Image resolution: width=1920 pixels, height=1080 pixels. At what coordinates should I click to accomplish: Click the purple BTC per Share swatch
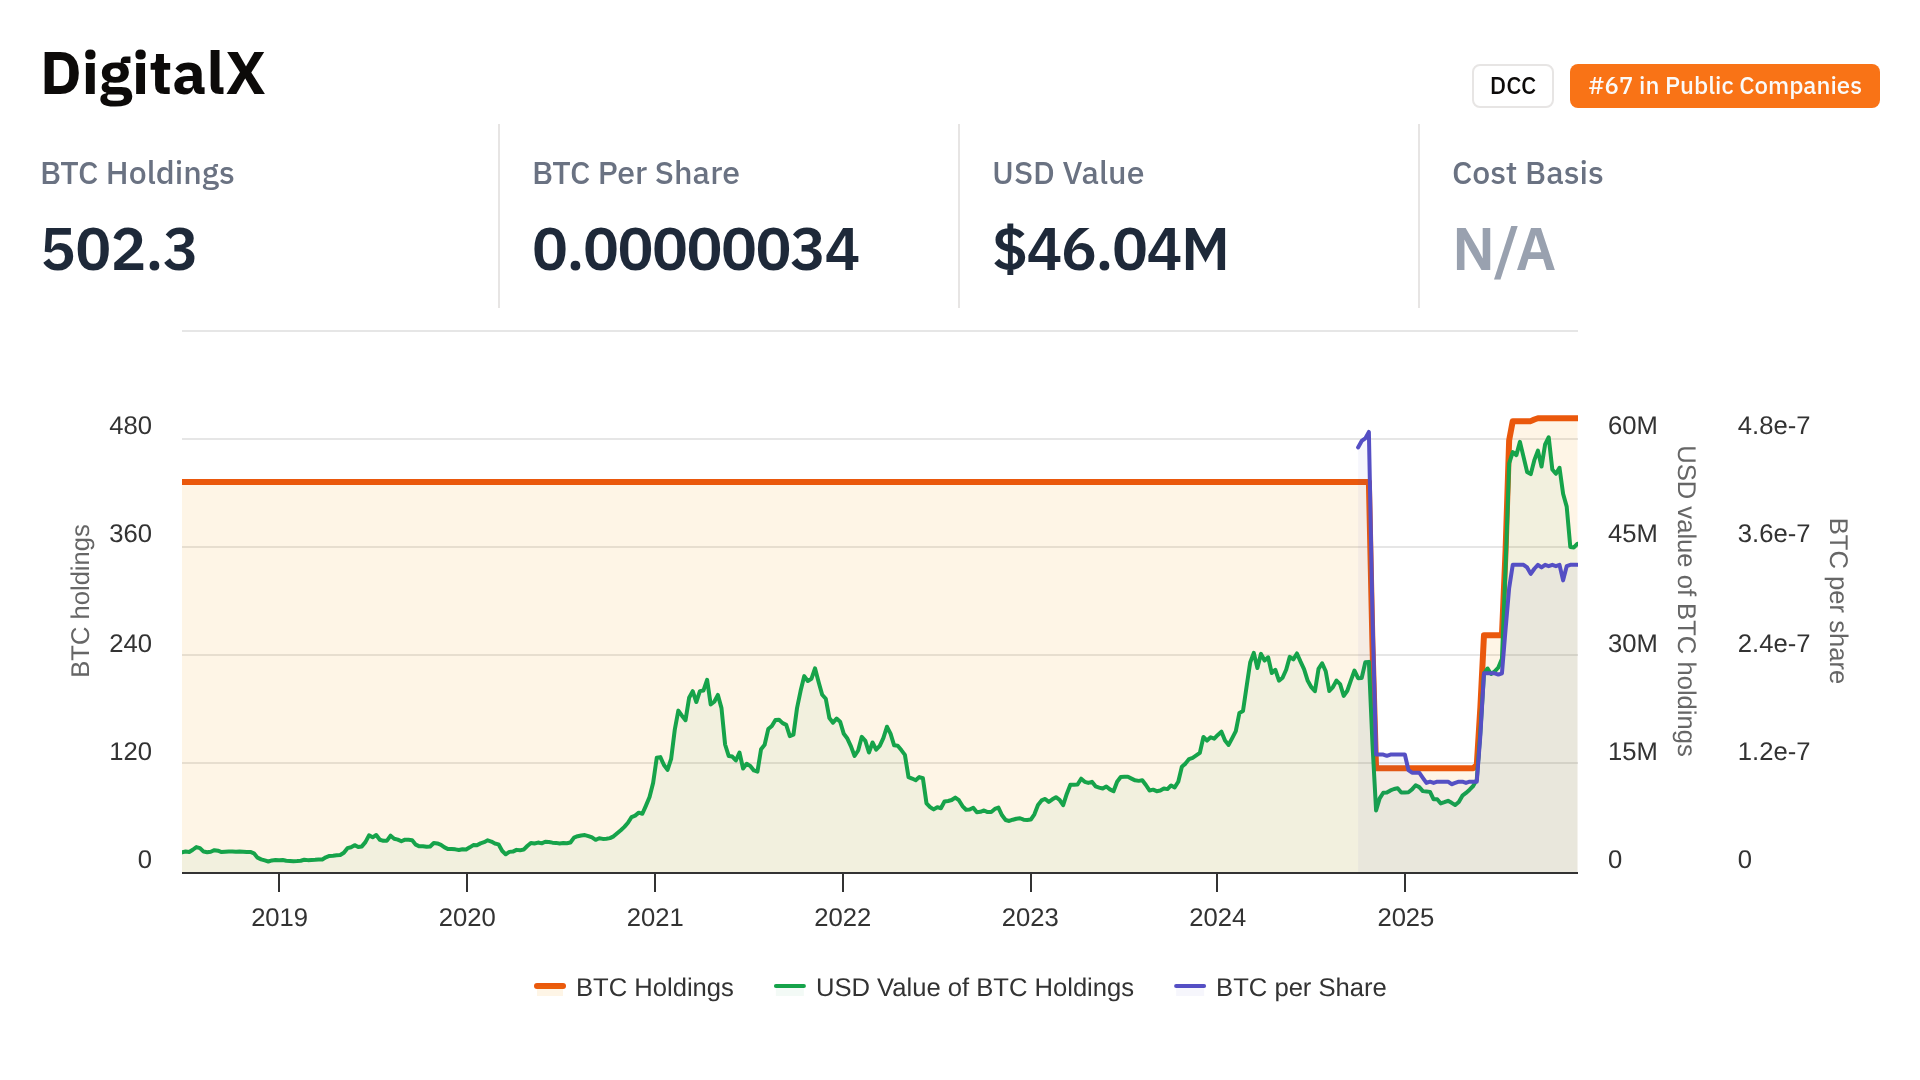1190,987
